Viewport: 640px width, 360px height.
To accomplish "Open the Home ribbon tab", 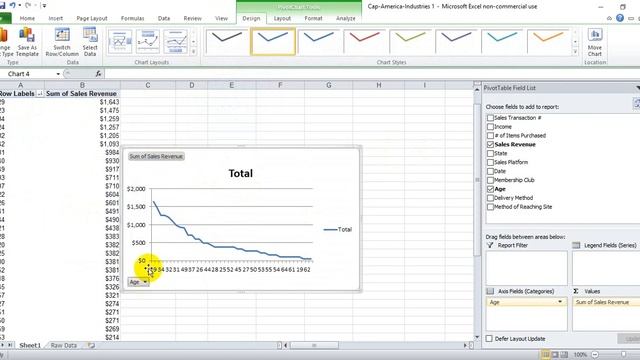I will pos(27,18).
